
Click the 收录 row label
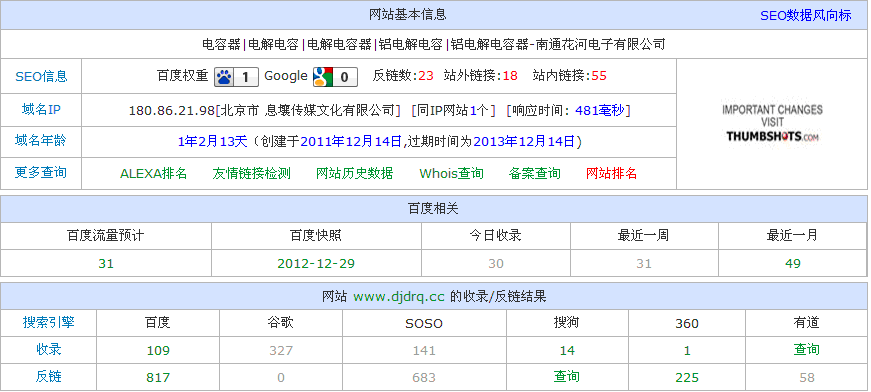click(48, 349)
